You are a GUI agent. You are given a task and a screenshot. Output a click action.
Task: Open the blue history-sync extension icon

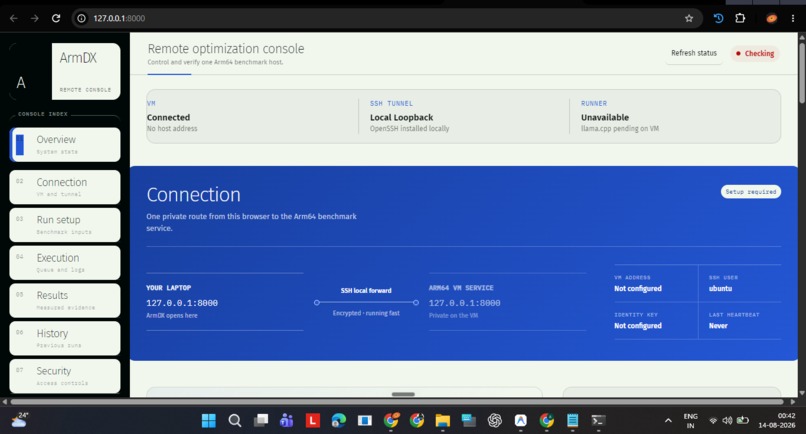point(719,19)
